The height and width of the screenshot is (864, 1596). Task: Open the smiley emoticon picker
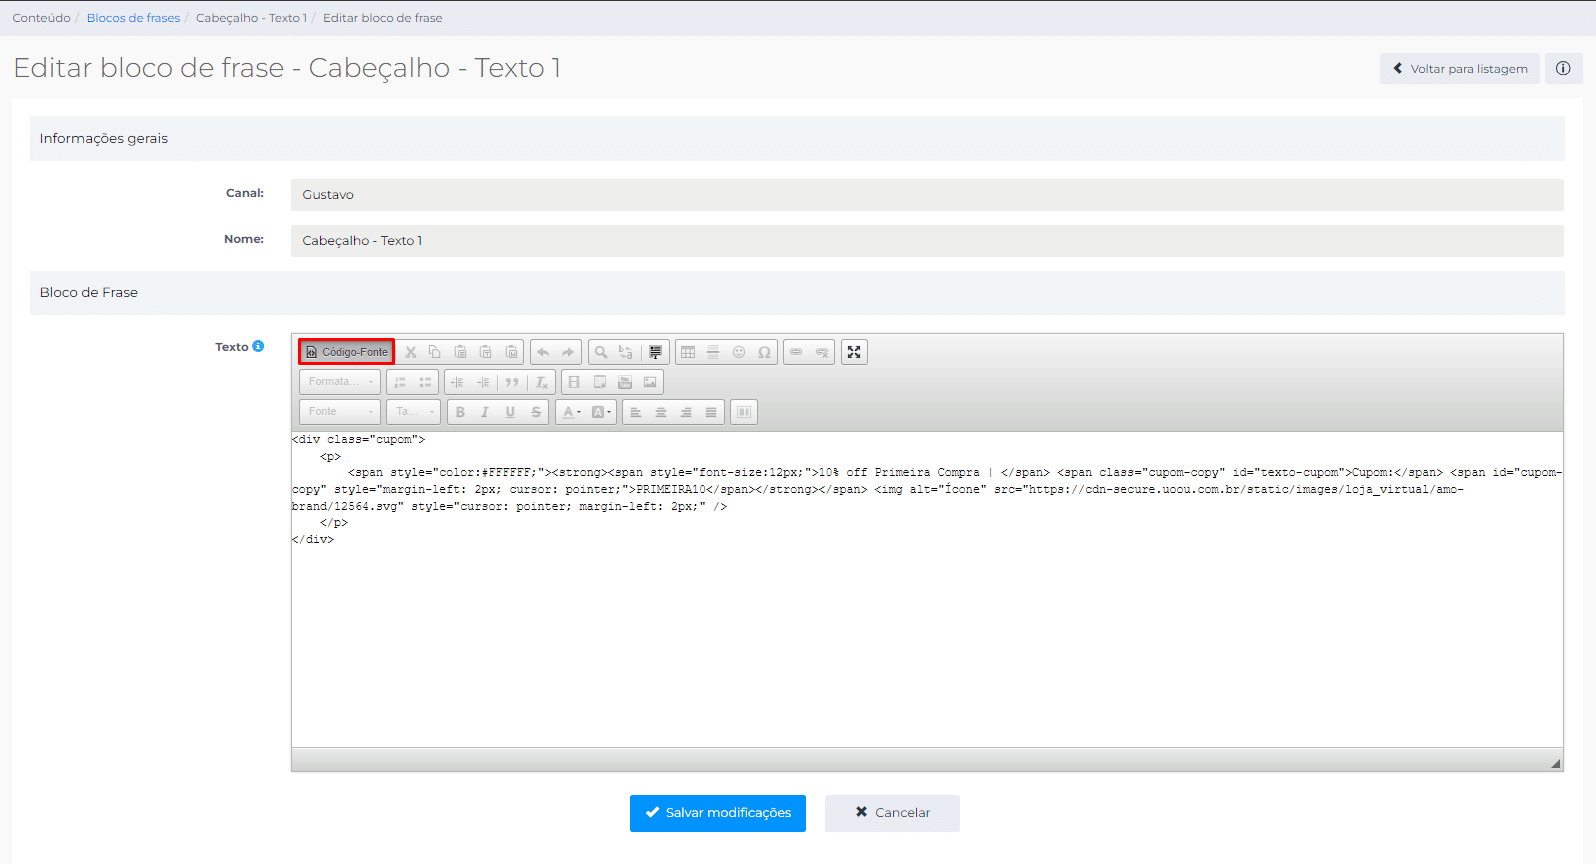coord(739,352)
